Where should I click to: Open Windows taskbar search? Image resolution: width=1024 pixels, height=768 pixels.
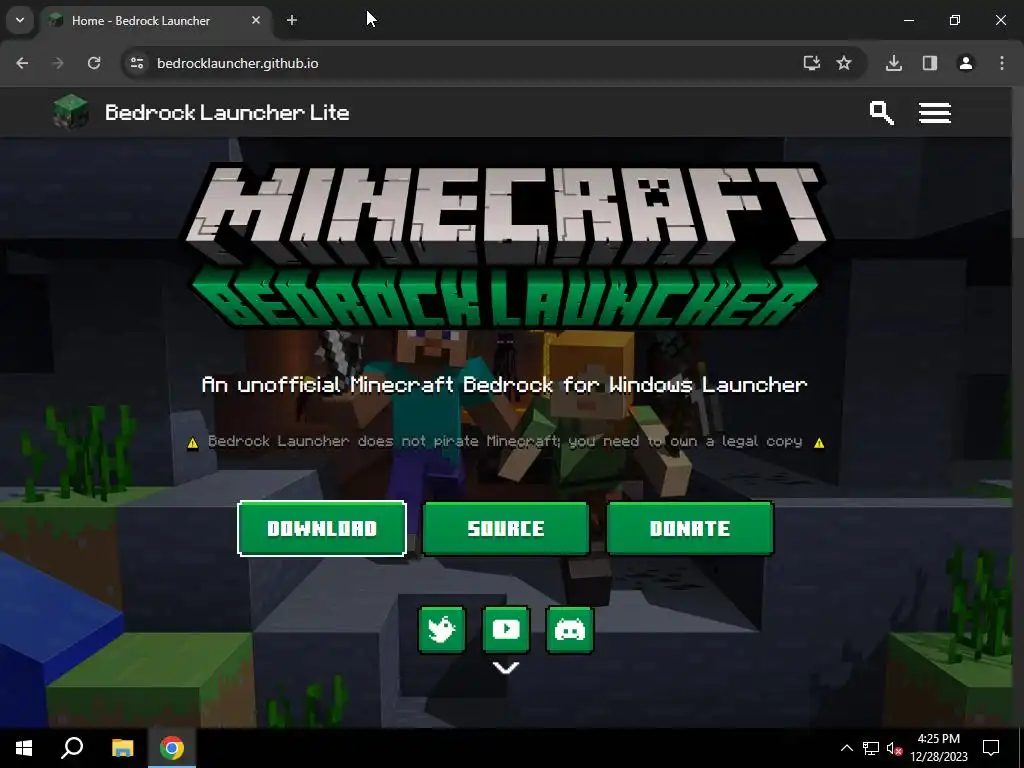pos(72,748)
